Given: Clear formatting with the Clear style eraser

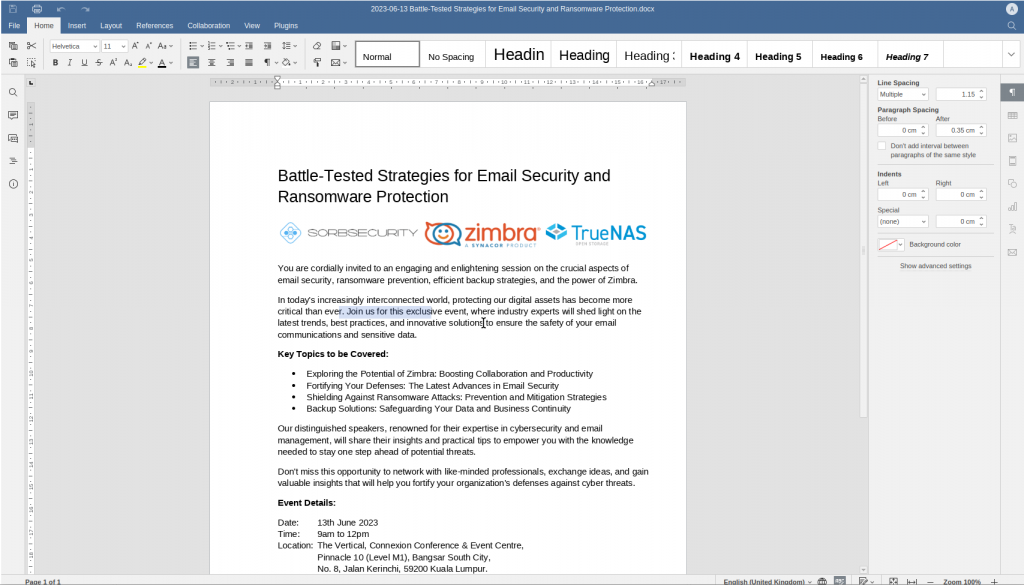Looking at the screenshot, I should tap(316, 45).
